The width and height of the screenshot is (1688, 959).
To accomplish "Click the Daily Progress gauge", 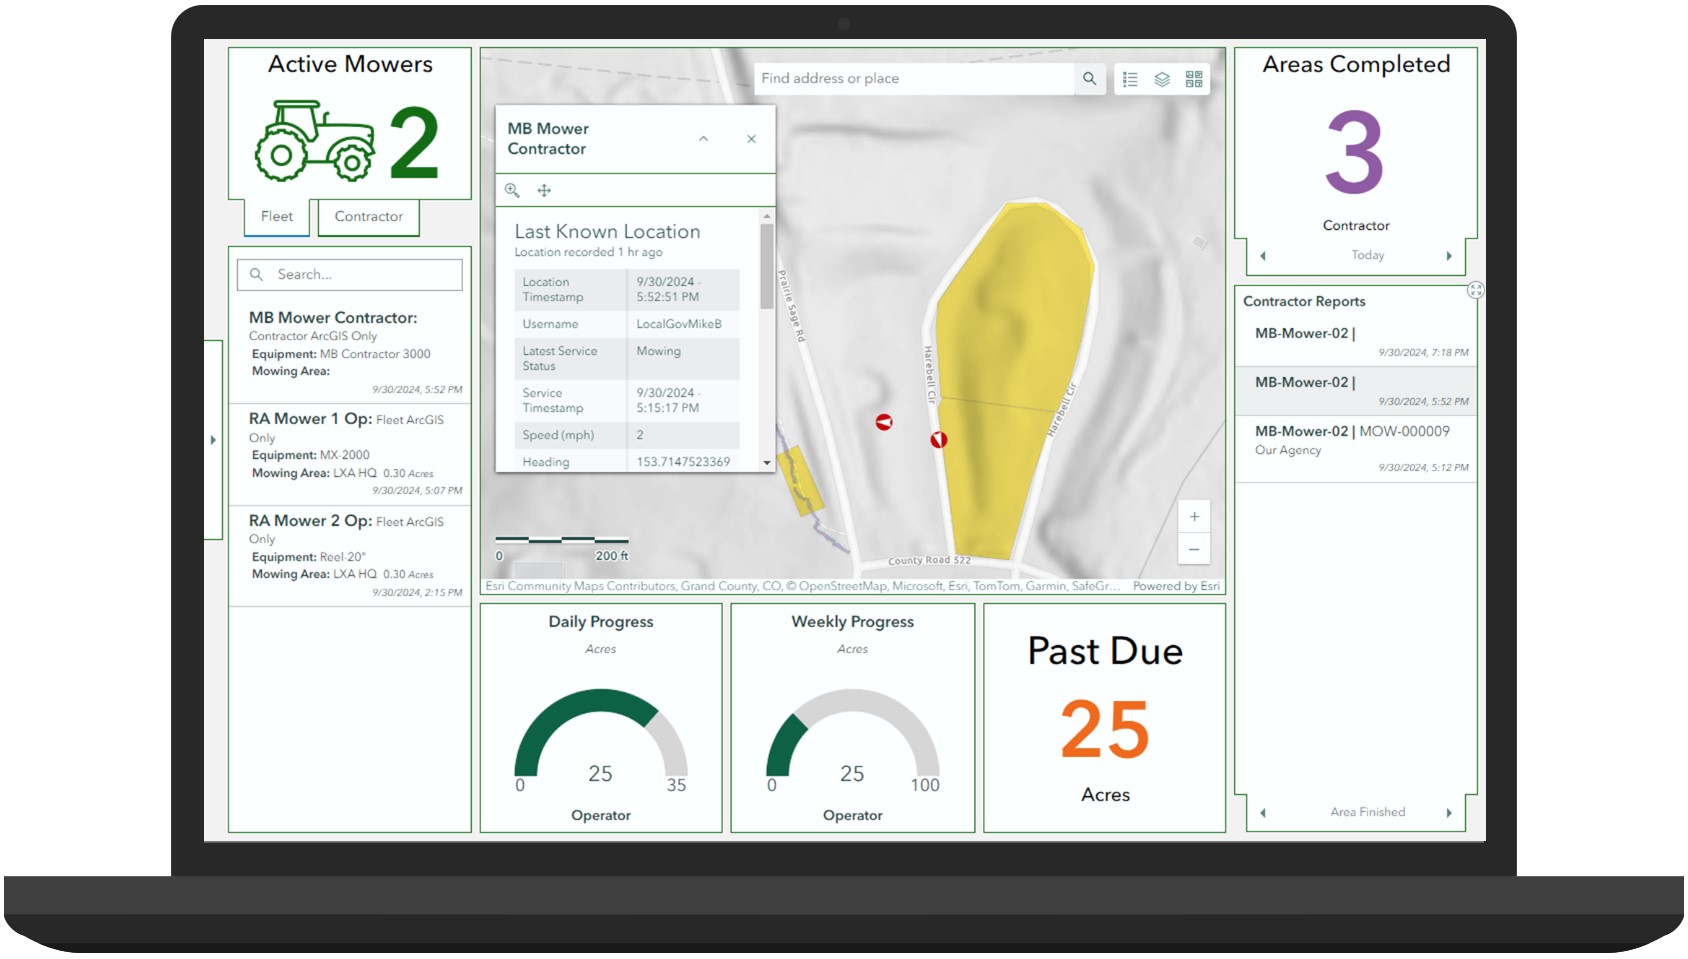I will (x=600, y=730).
